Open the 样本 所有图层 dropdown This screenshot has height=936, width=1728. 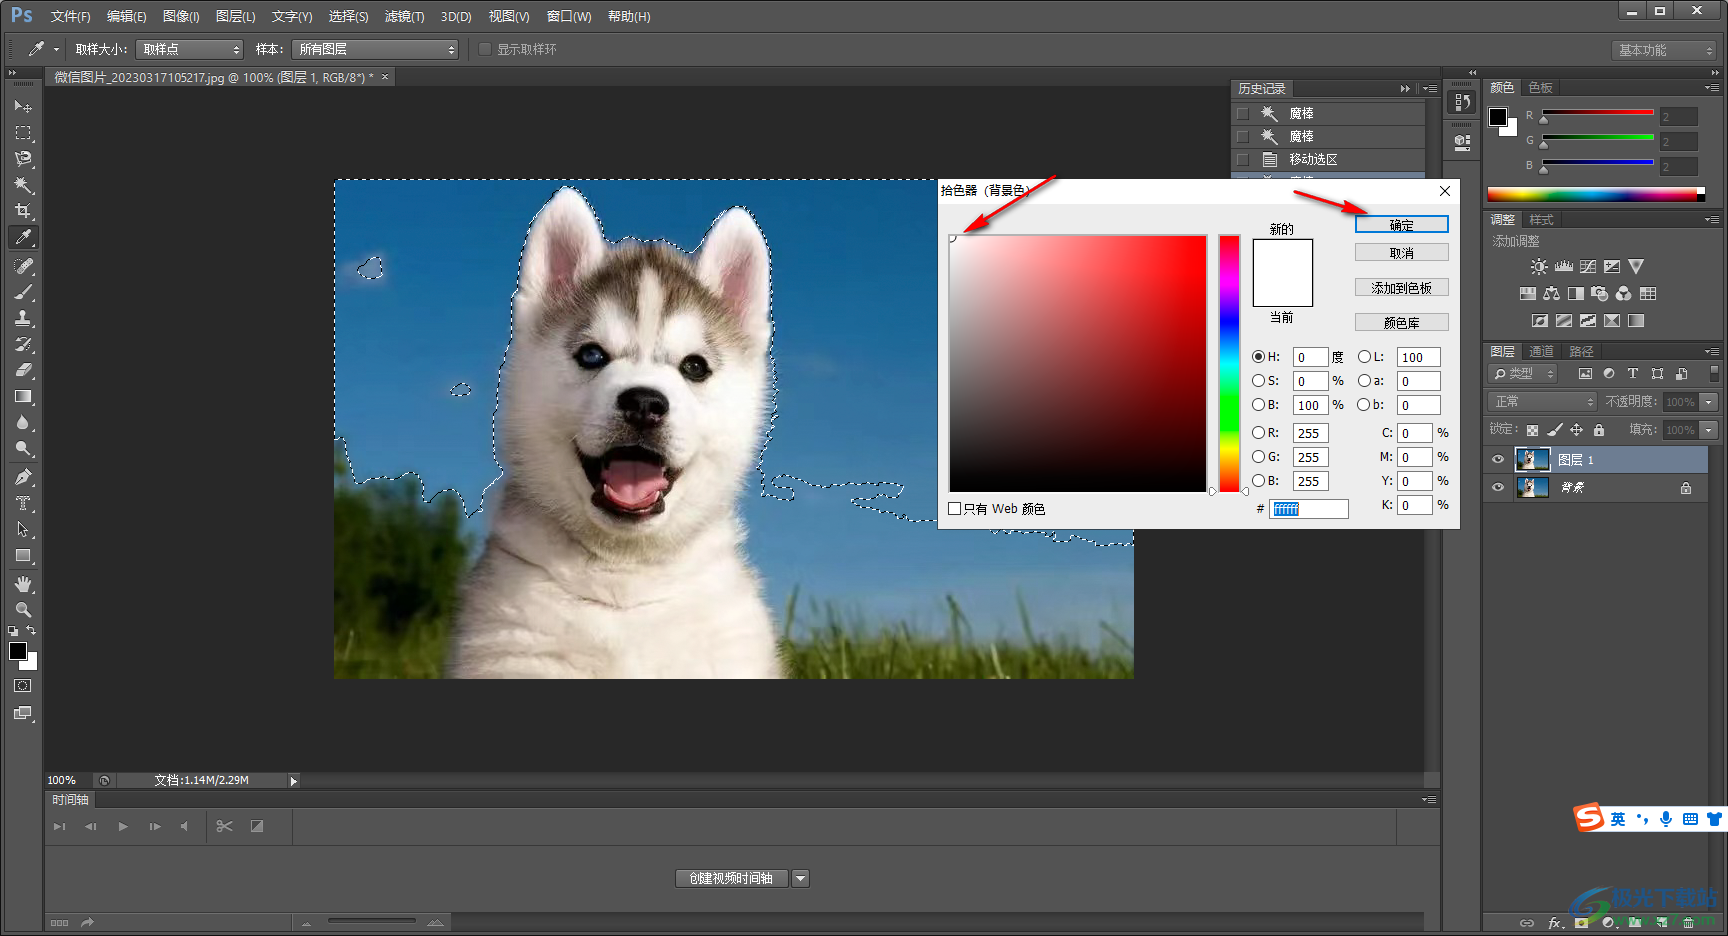click(376, 49)
